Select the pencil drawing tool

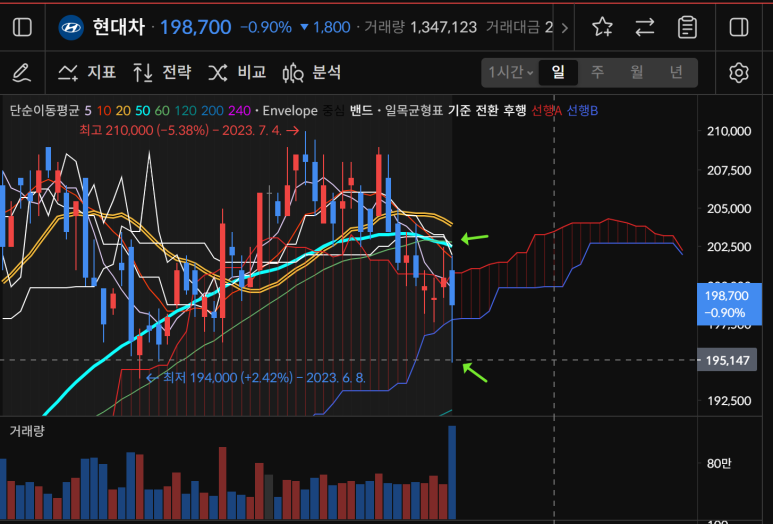point(22,72)
